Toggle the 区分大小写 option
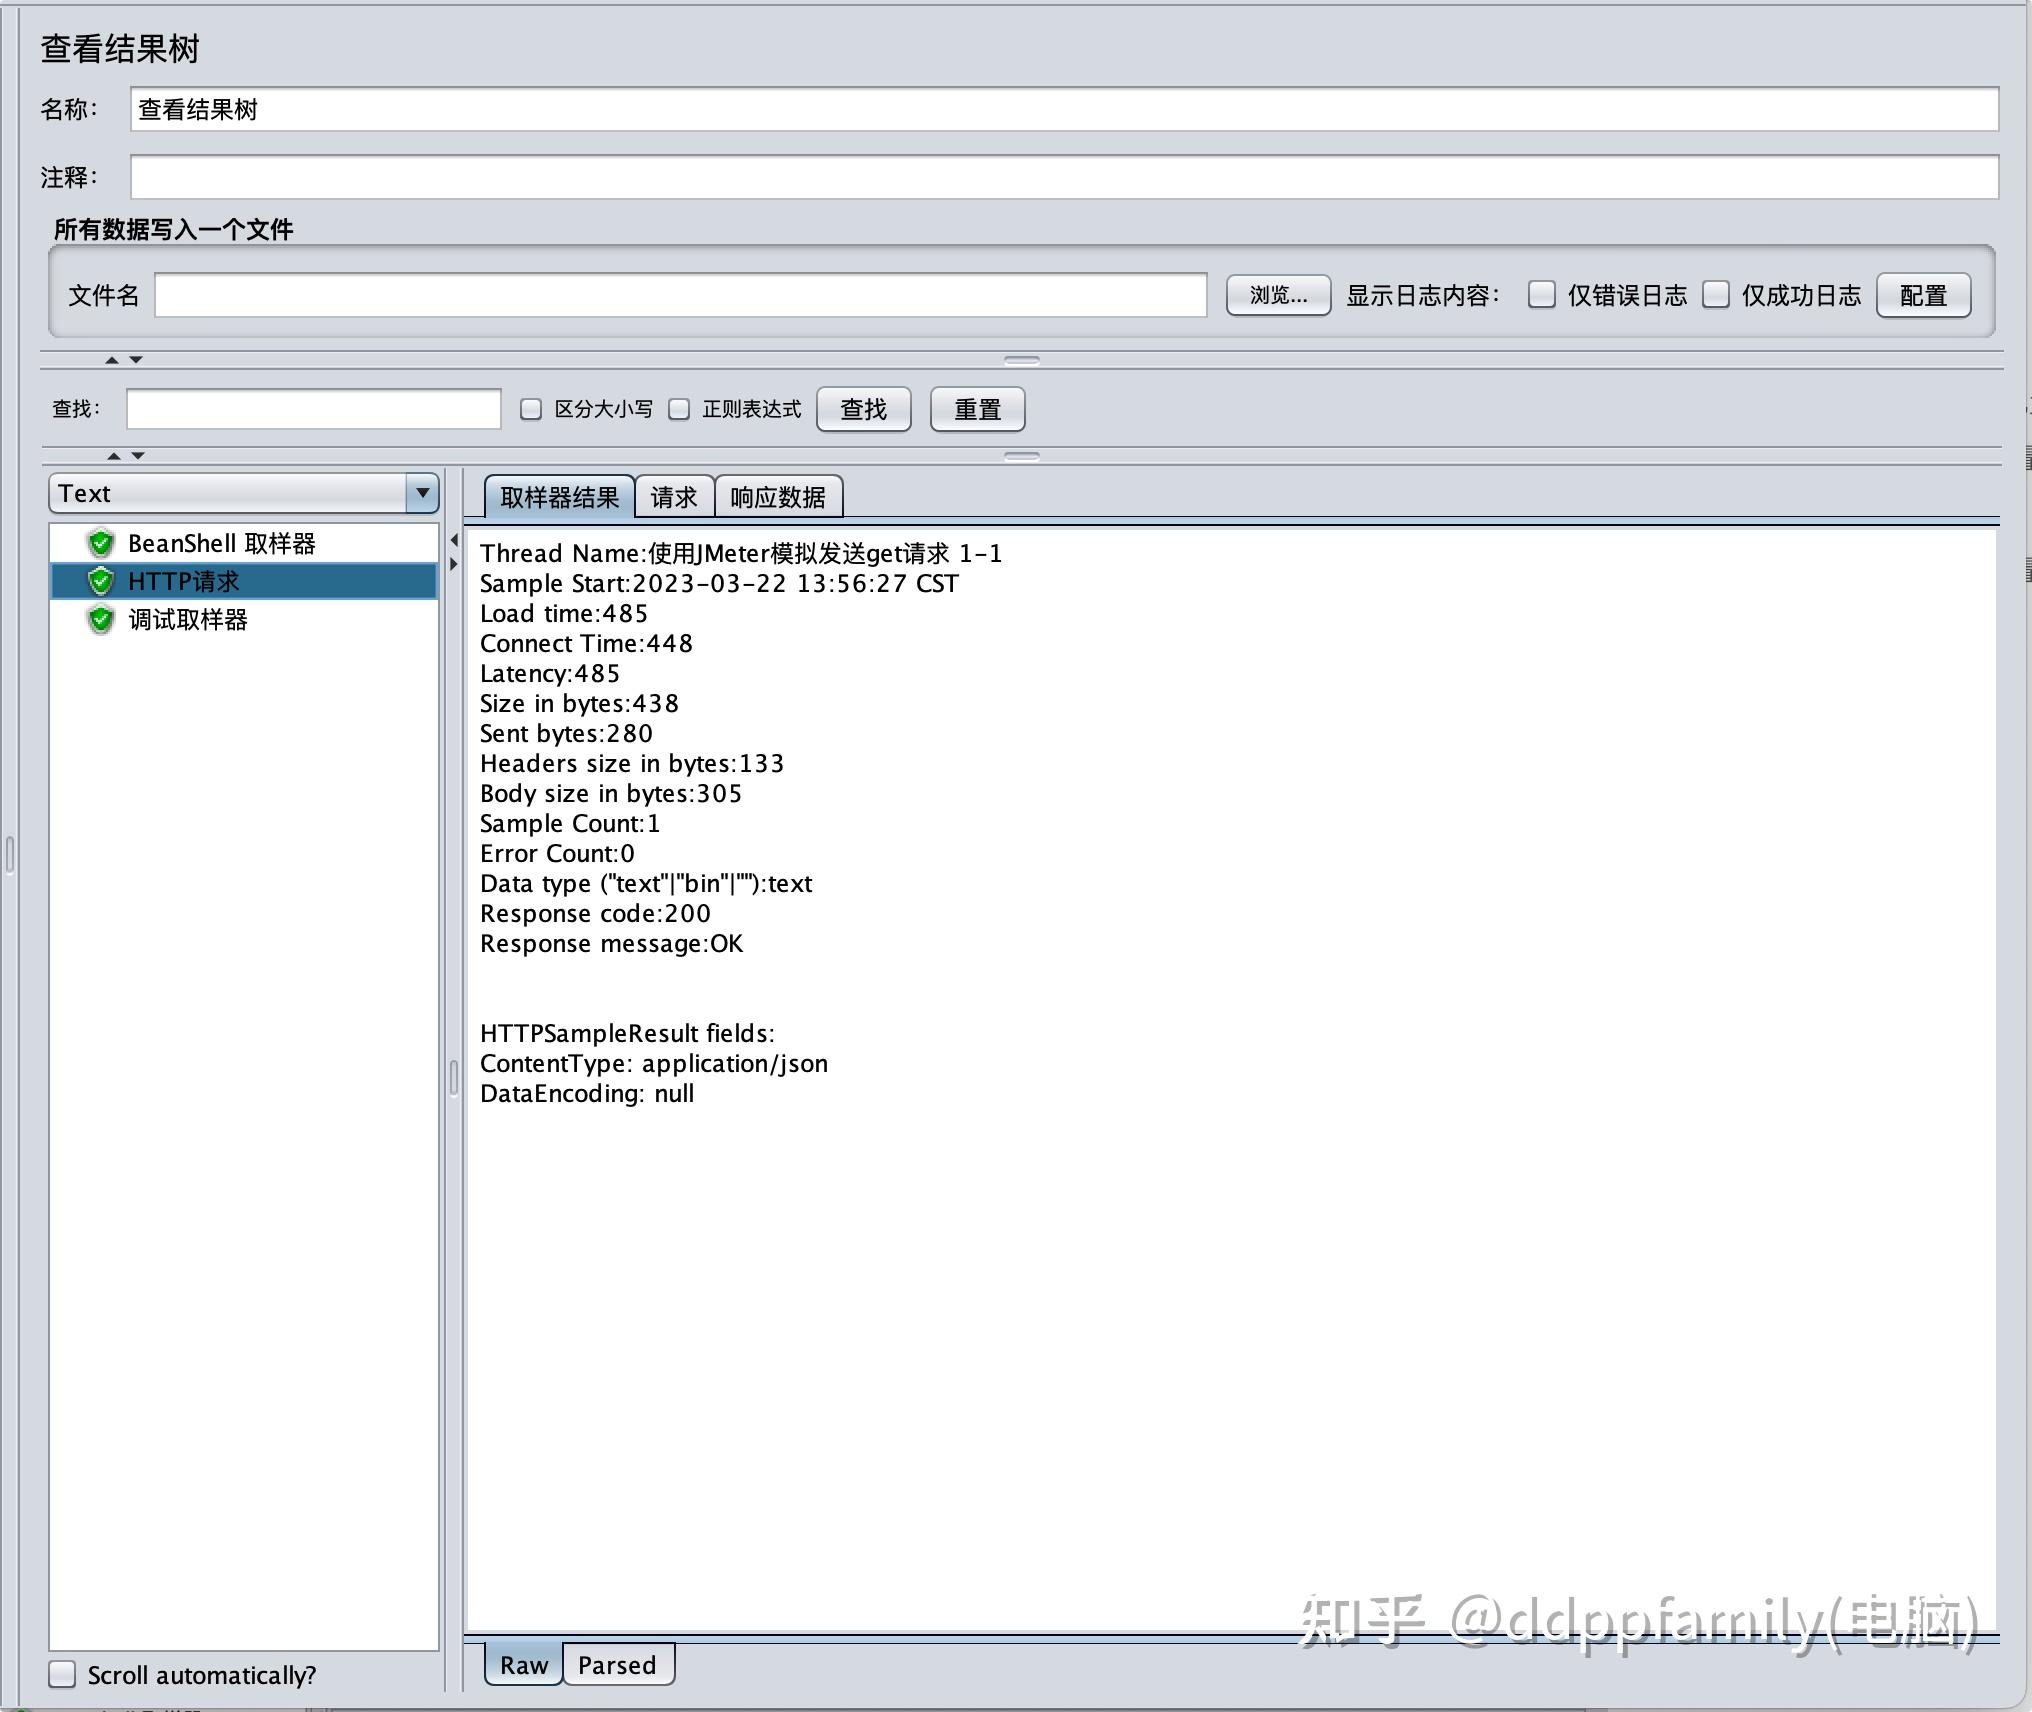The width and height of the screenshot is (2032, 1712). coord(530,409)
